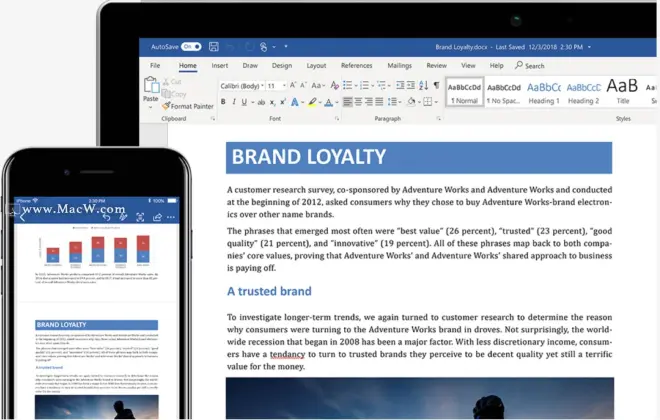
Task: Switch to the Draw tab
Action: point(250,66)
